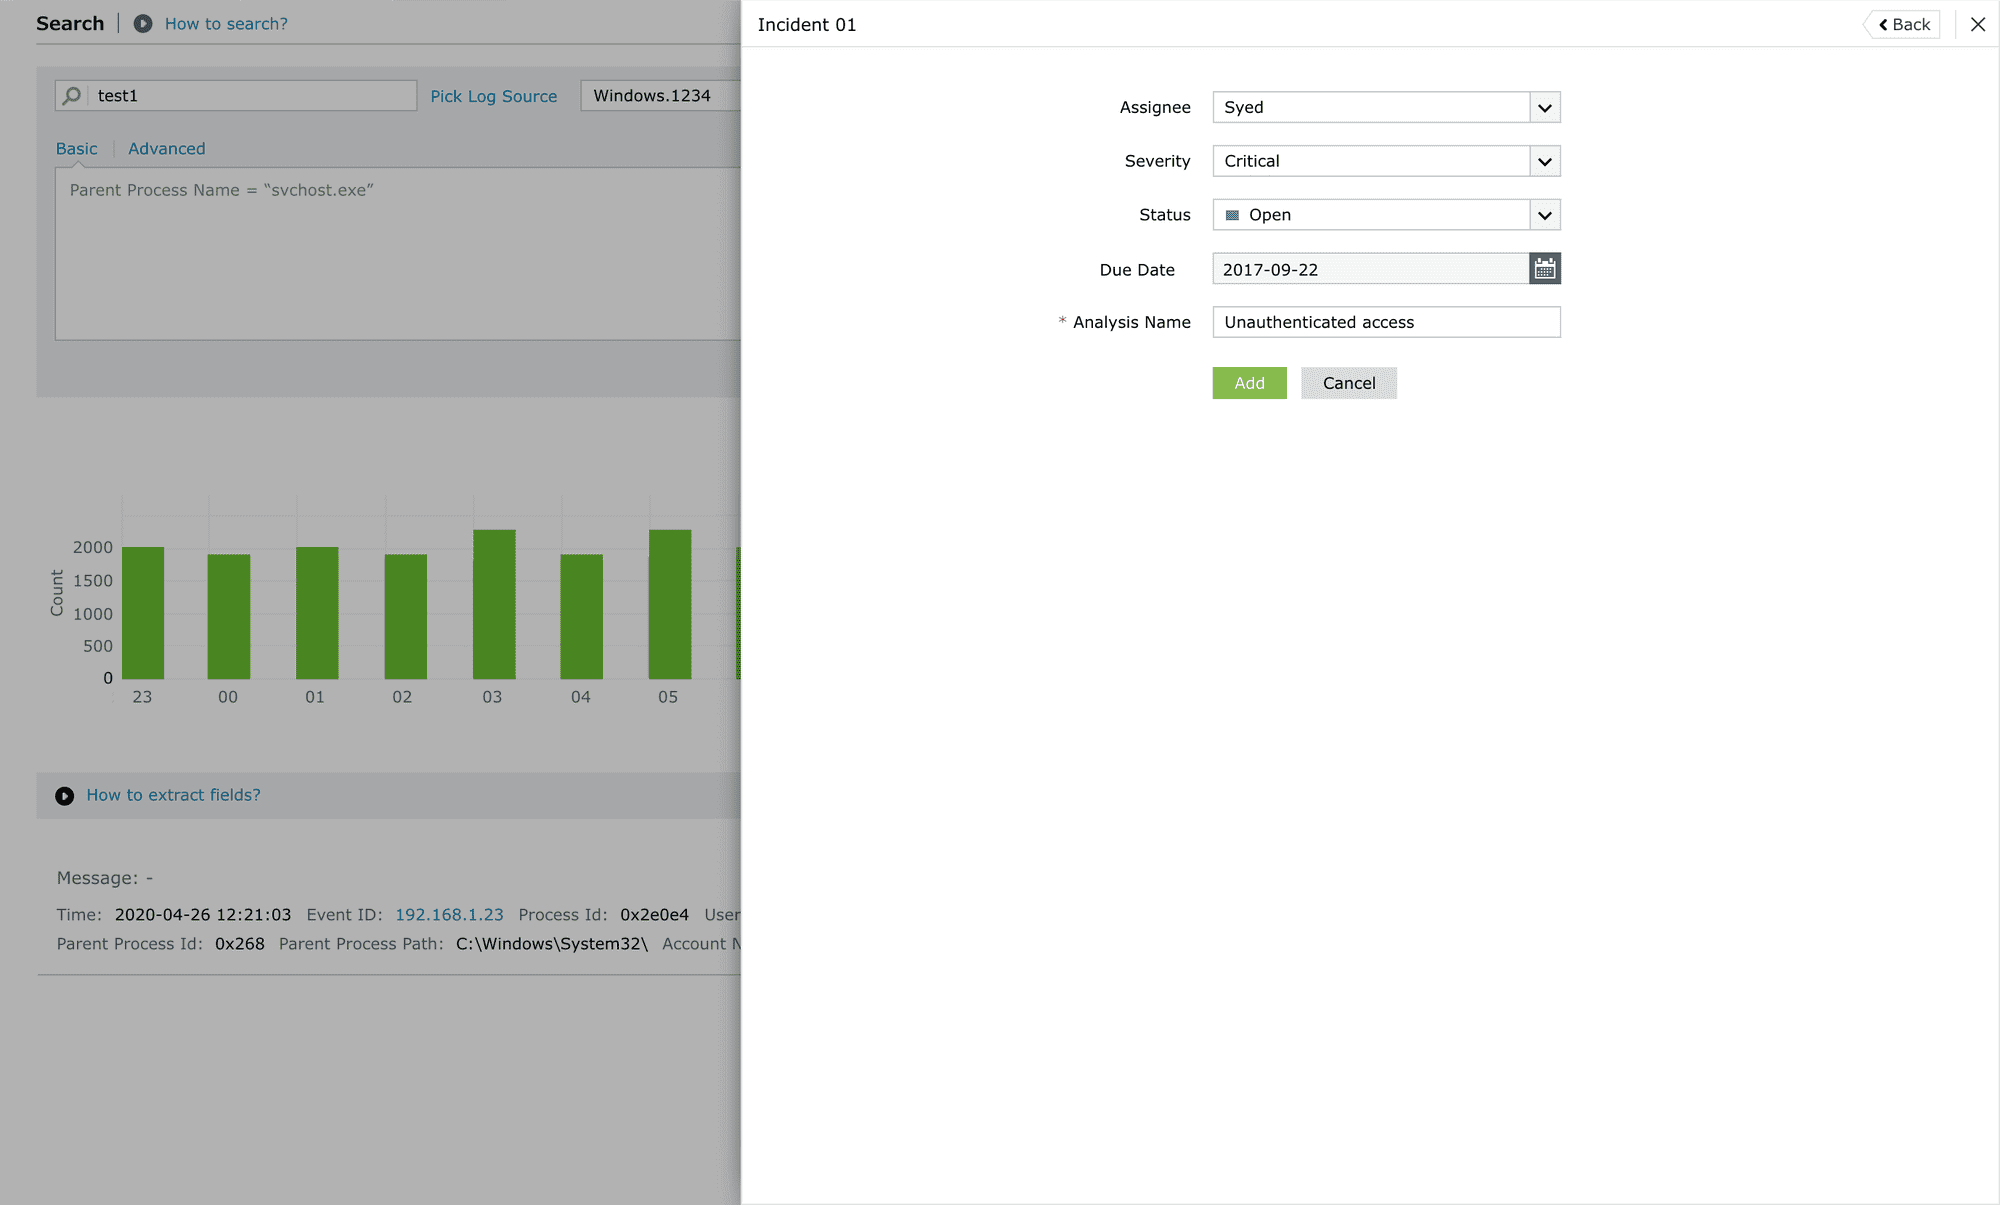Expand the Assignee dropdown
Image resolution: width=2000 pixels, height=1205 pixels.
coord(1544,108)
